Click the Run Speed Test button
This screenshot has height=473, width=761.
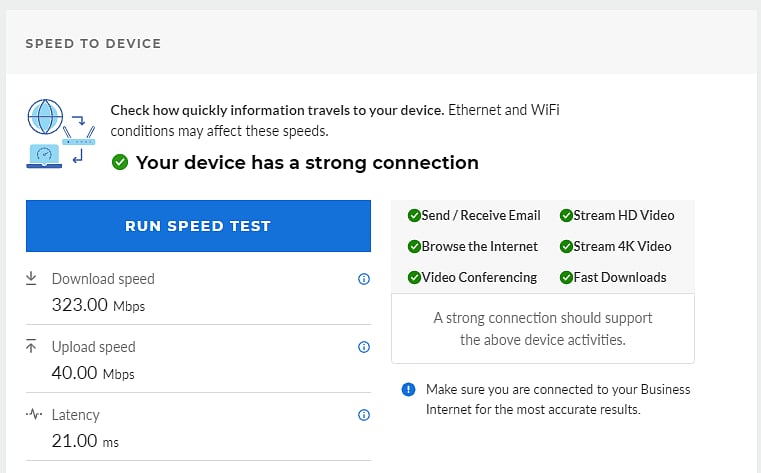click(x=198, y=226)
